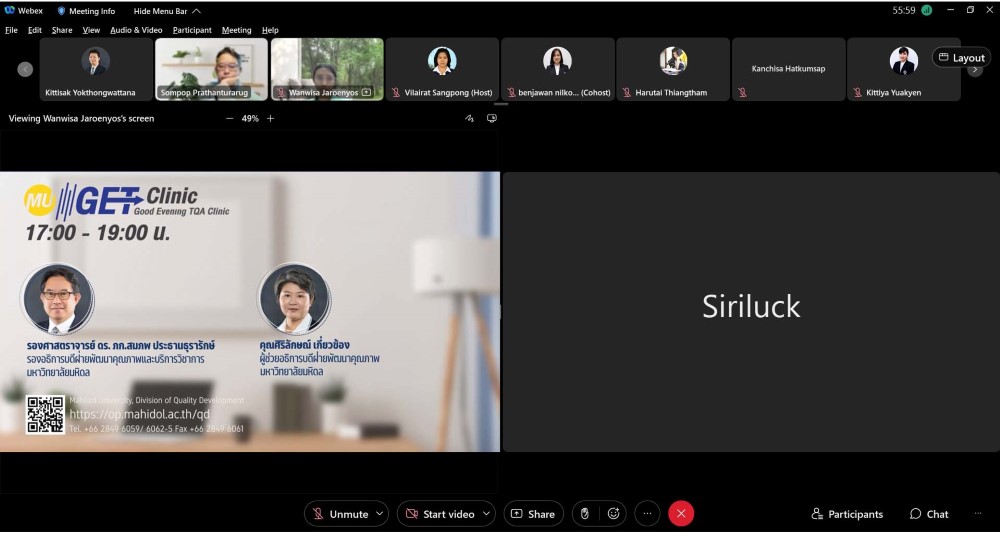
Task: Open the reactions emoji picker
Action: 613,514
